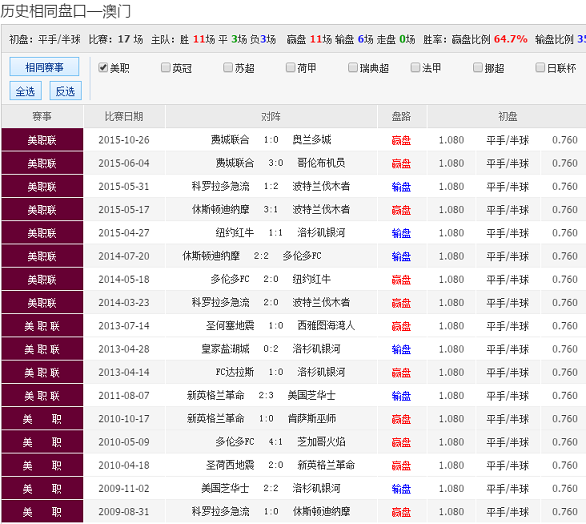Click 美职联 label in 2015-10-26 row
Screen dimensions: 586x524
click(42, 140)
